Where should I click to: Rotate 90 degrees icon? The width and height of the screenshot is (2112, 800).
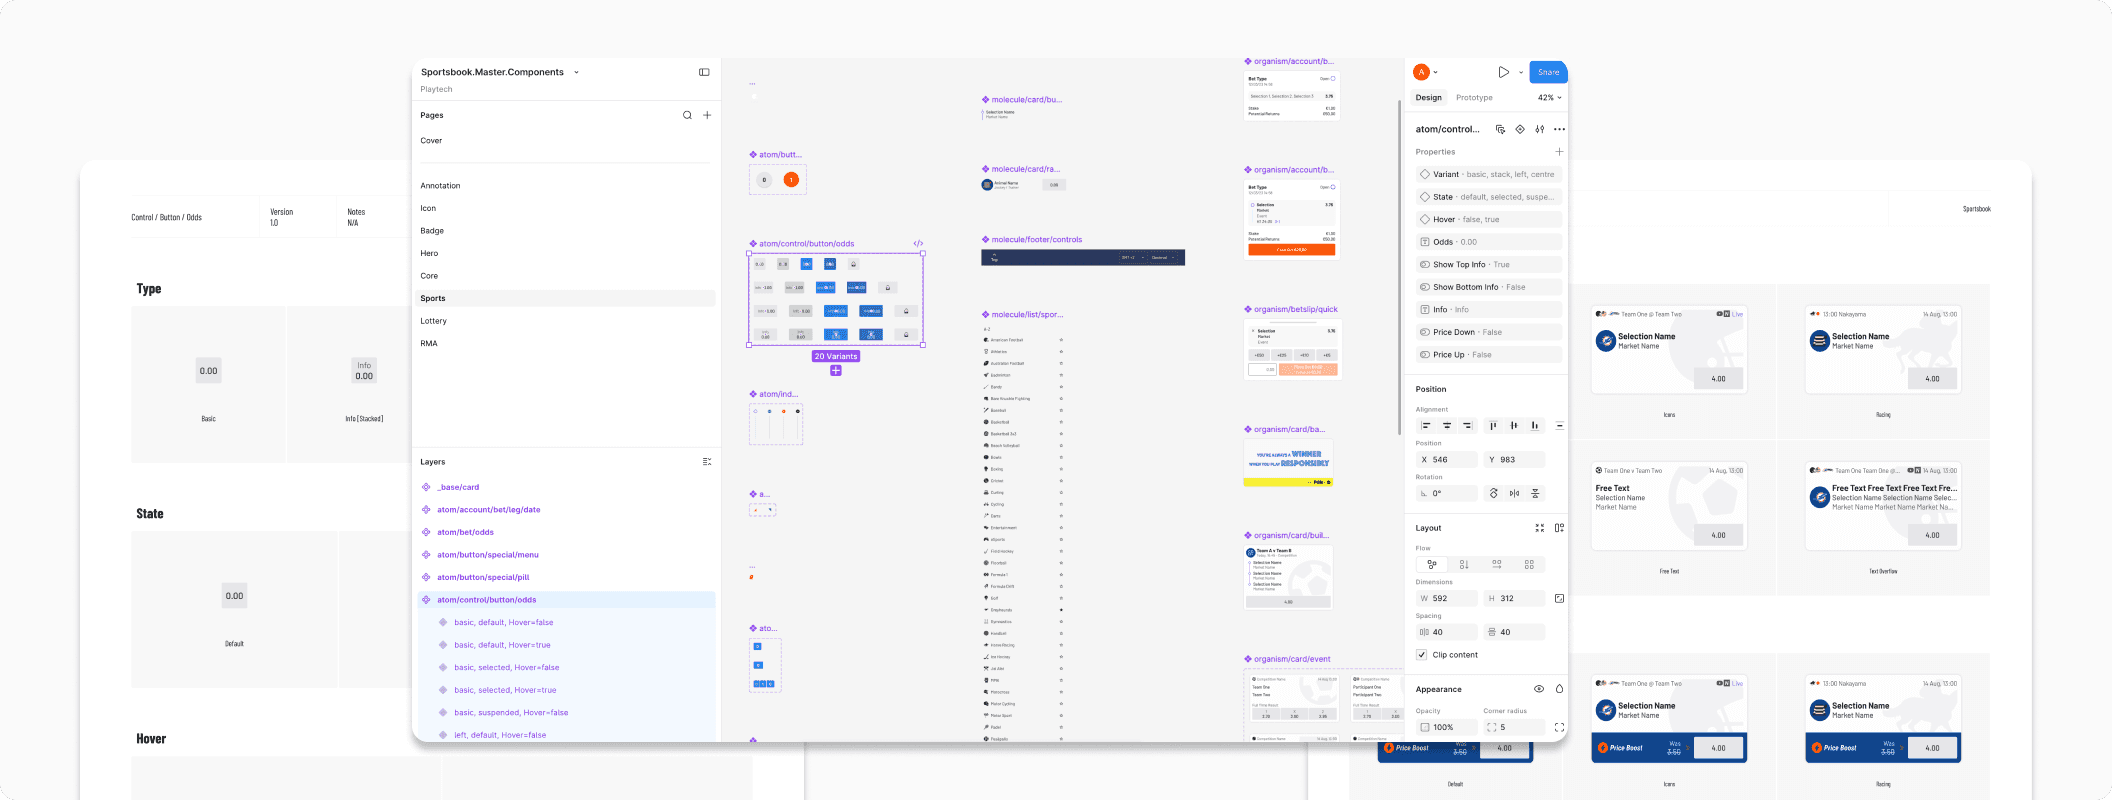point(1494,493)
